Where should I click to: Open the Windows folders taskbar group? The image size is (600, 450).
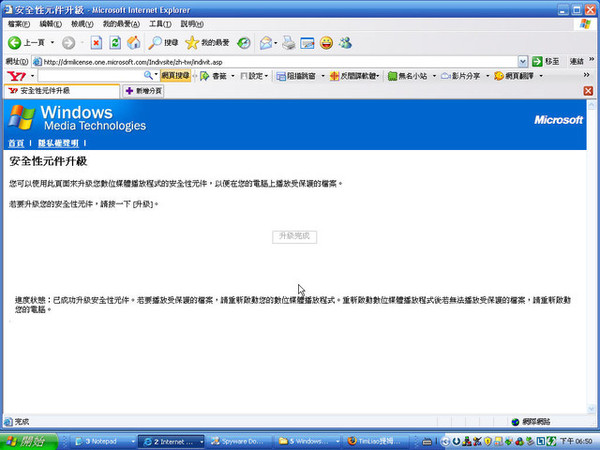[307, 441]
